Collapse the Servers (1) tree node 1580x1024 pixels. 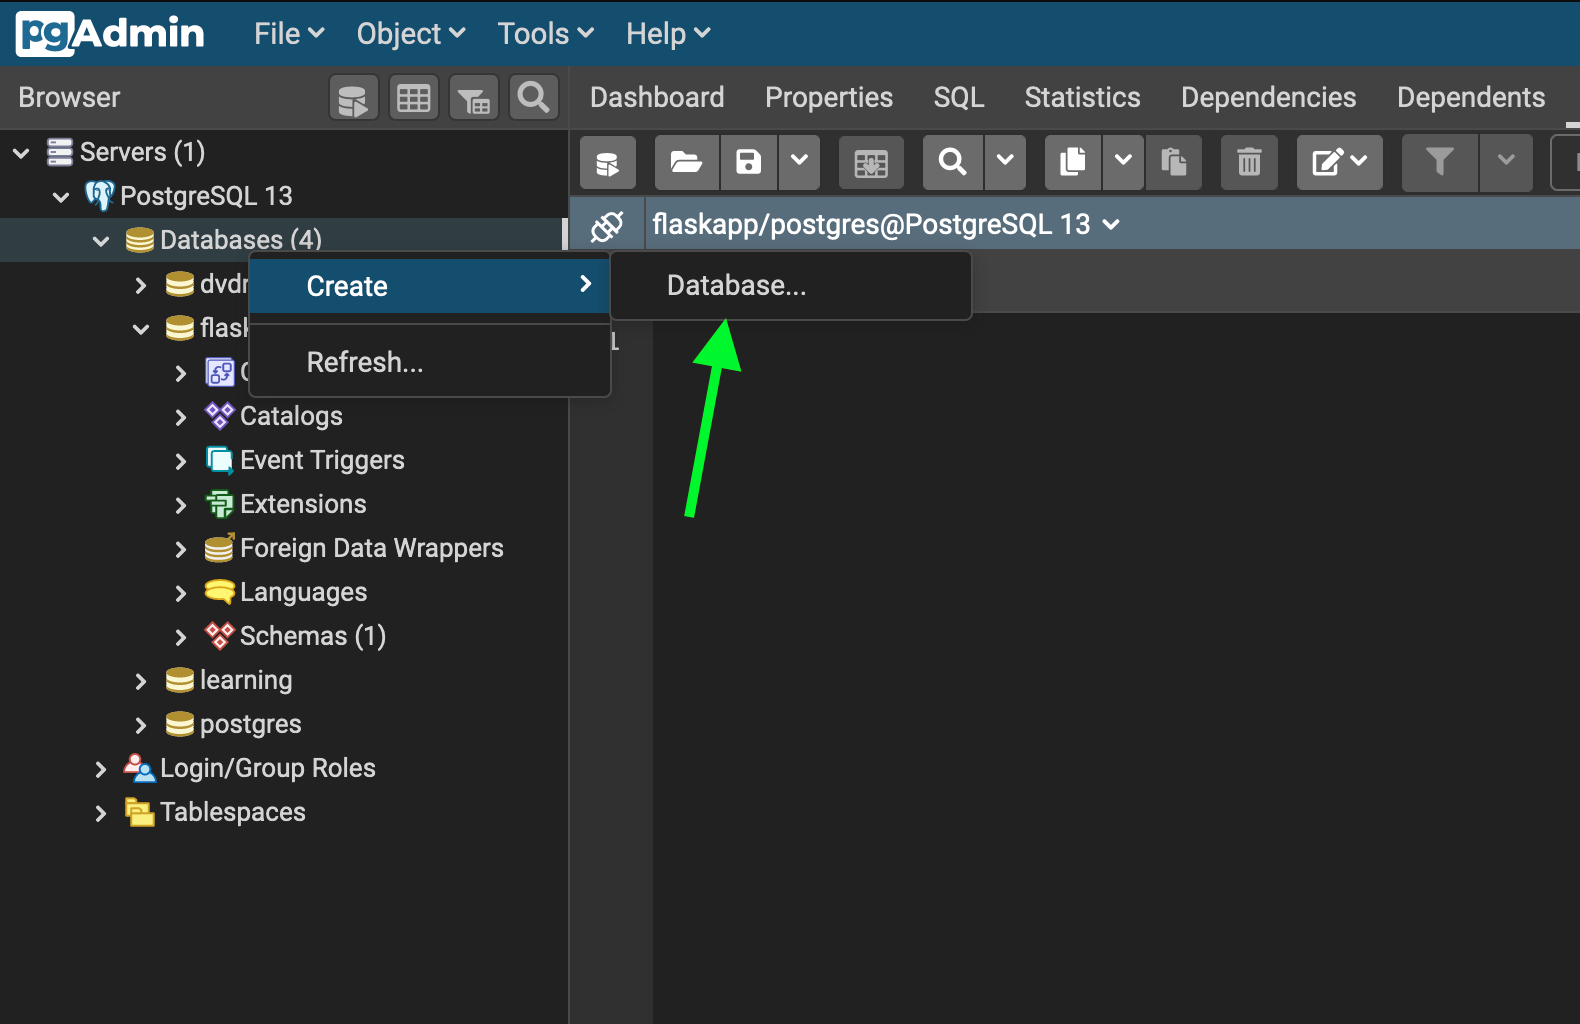coord(21,153)
